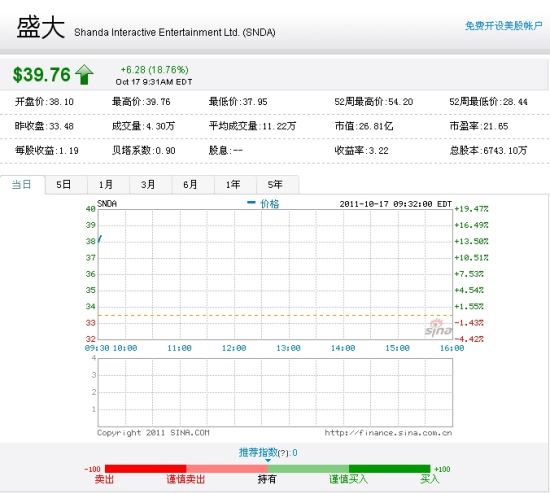Click the Oct 17 9:31AM EDT timestamp
Screen dimensions: 550x494
pyautogui.click(x=154, y=82)
